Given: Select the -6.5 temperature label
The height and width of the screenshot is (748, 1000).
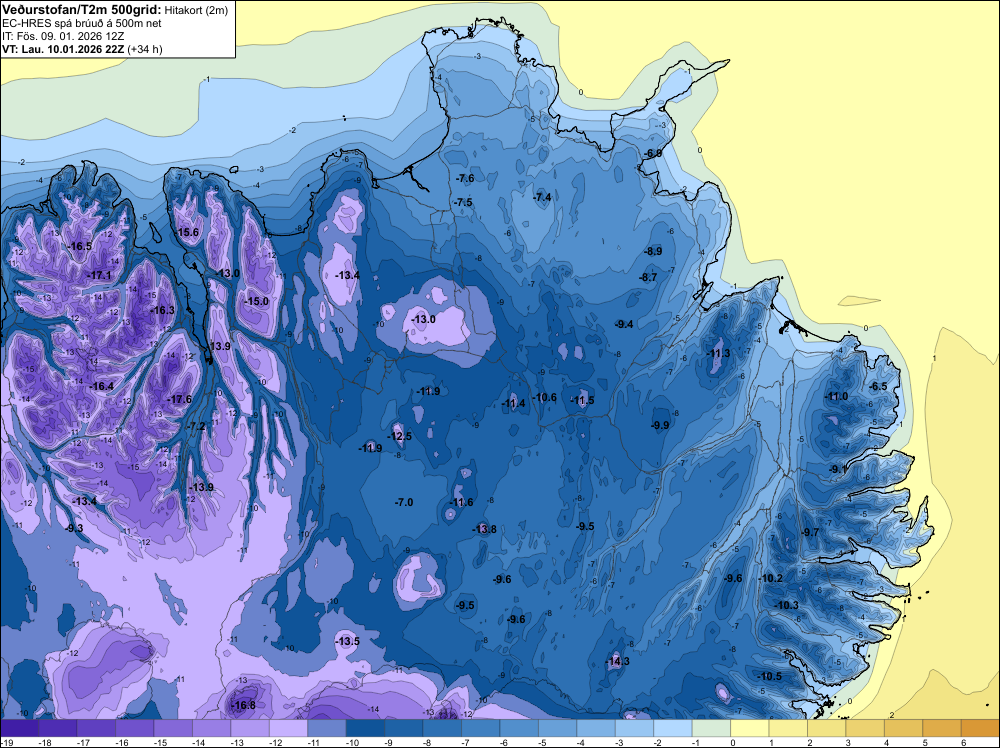Looking at the screenshot, I should pyautogui.click(x=878, y=386).
